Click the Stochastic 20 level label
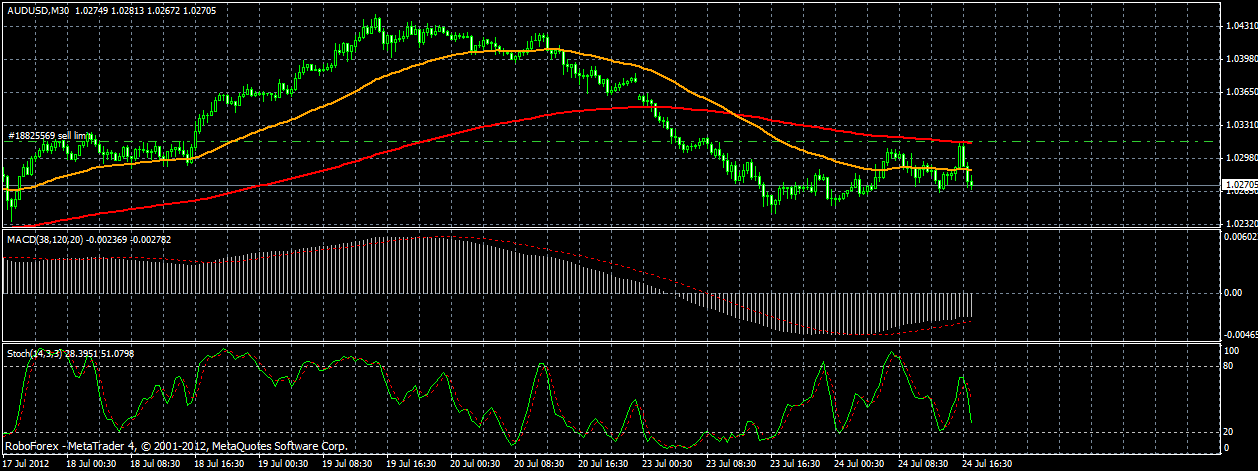The image size is (1258, 471). coord(1230,431)
